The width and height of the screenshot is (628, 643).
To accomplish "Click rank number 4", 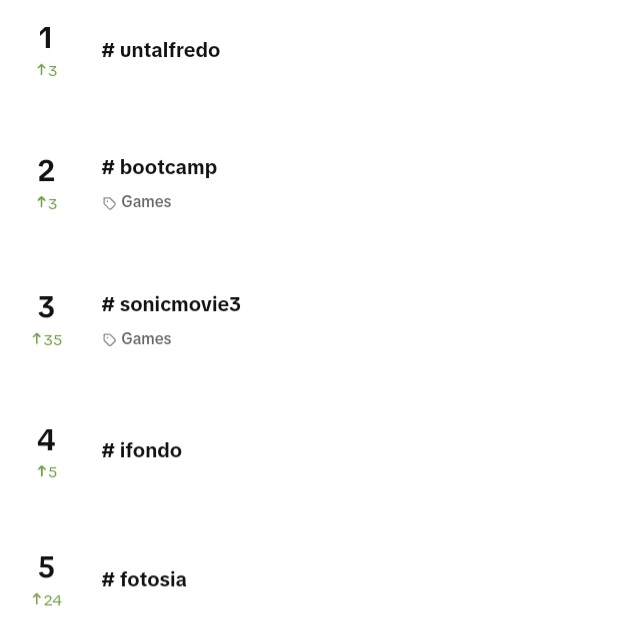I will click(x=46, y=440).
